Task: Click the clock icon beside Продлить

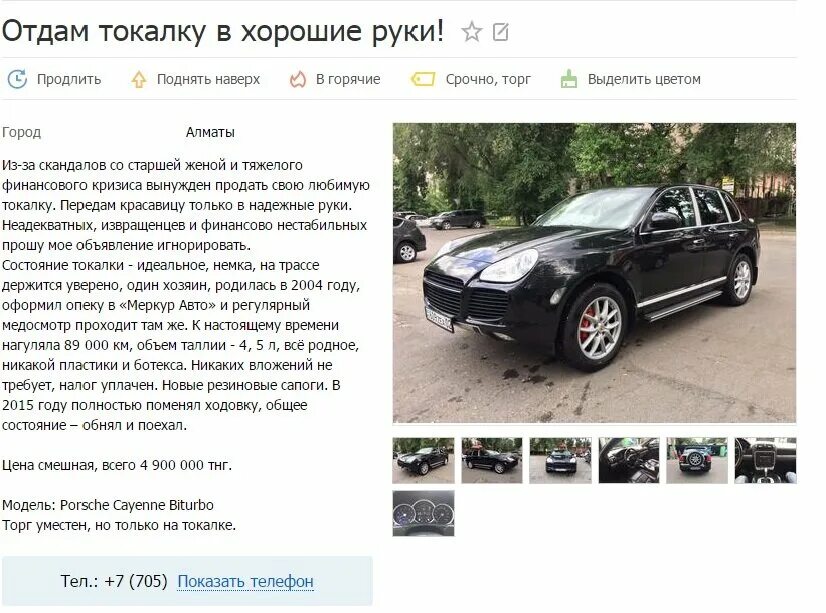Action: pos(17,79)
